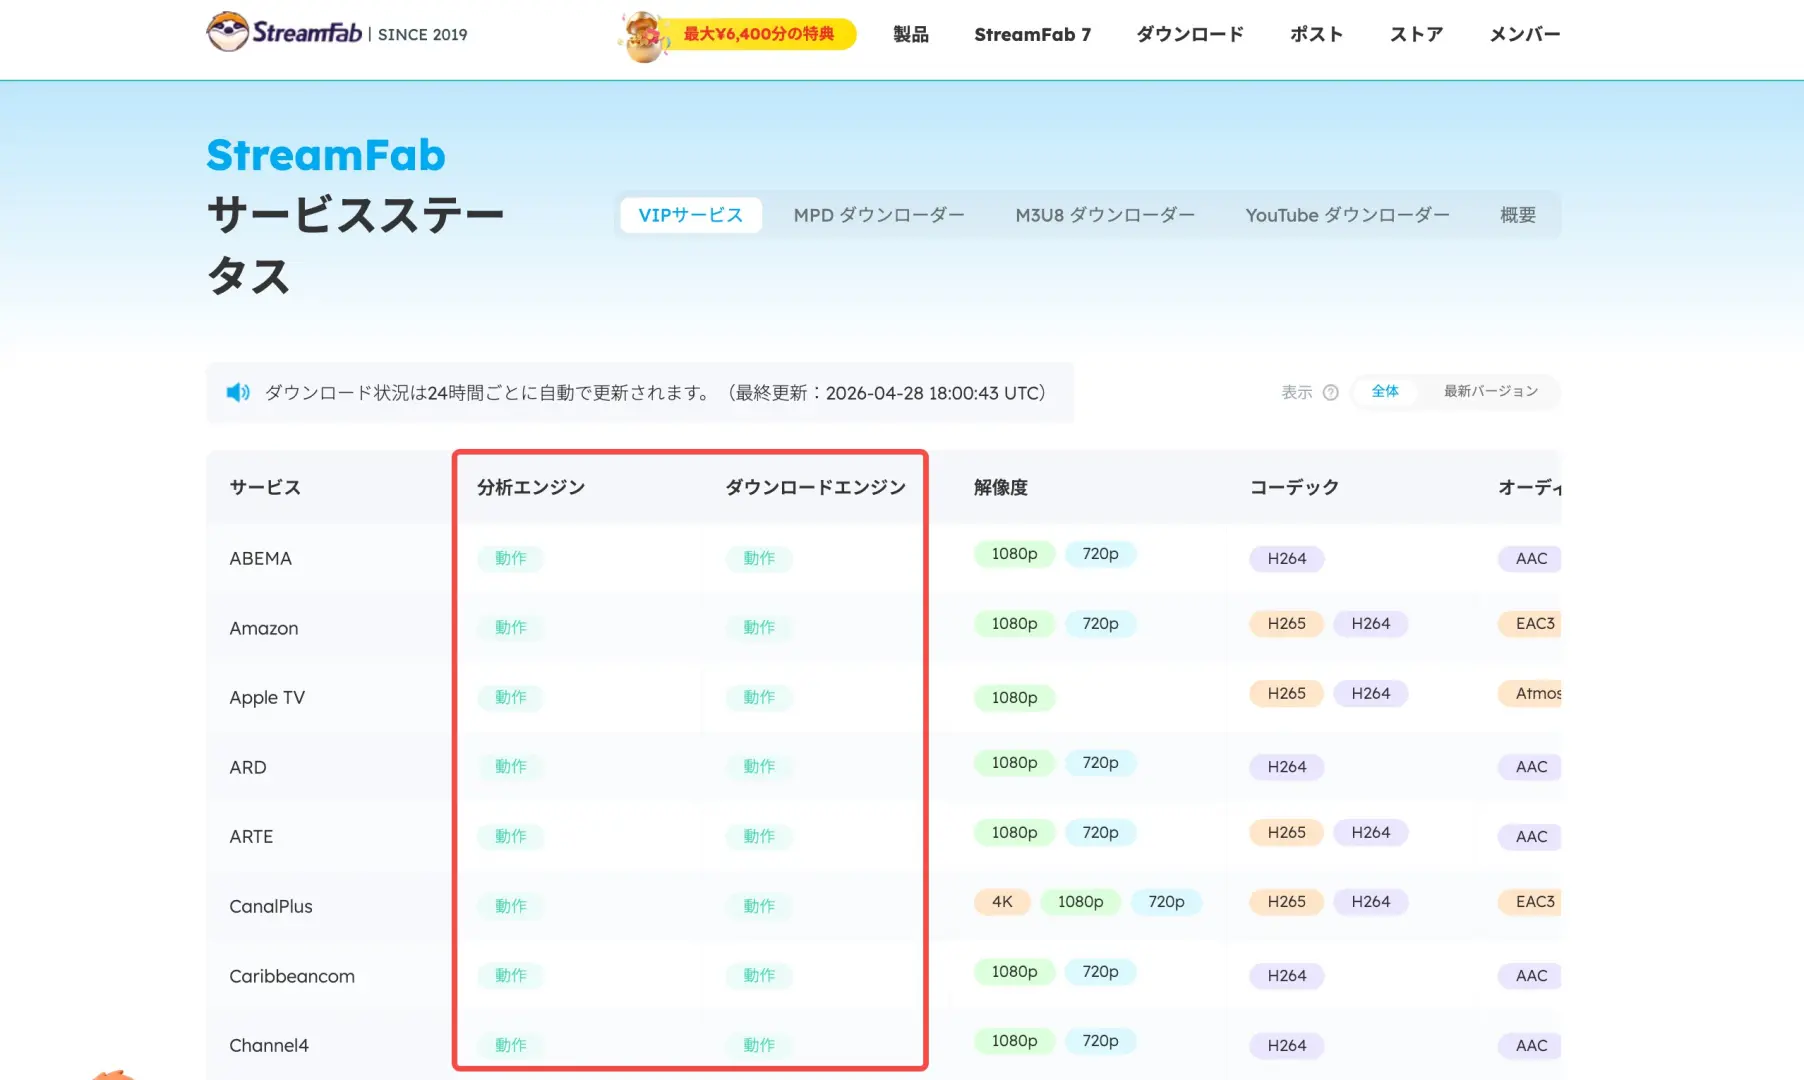
Task: Open the メンバー menu item
Action: (x=1525, y=35)
